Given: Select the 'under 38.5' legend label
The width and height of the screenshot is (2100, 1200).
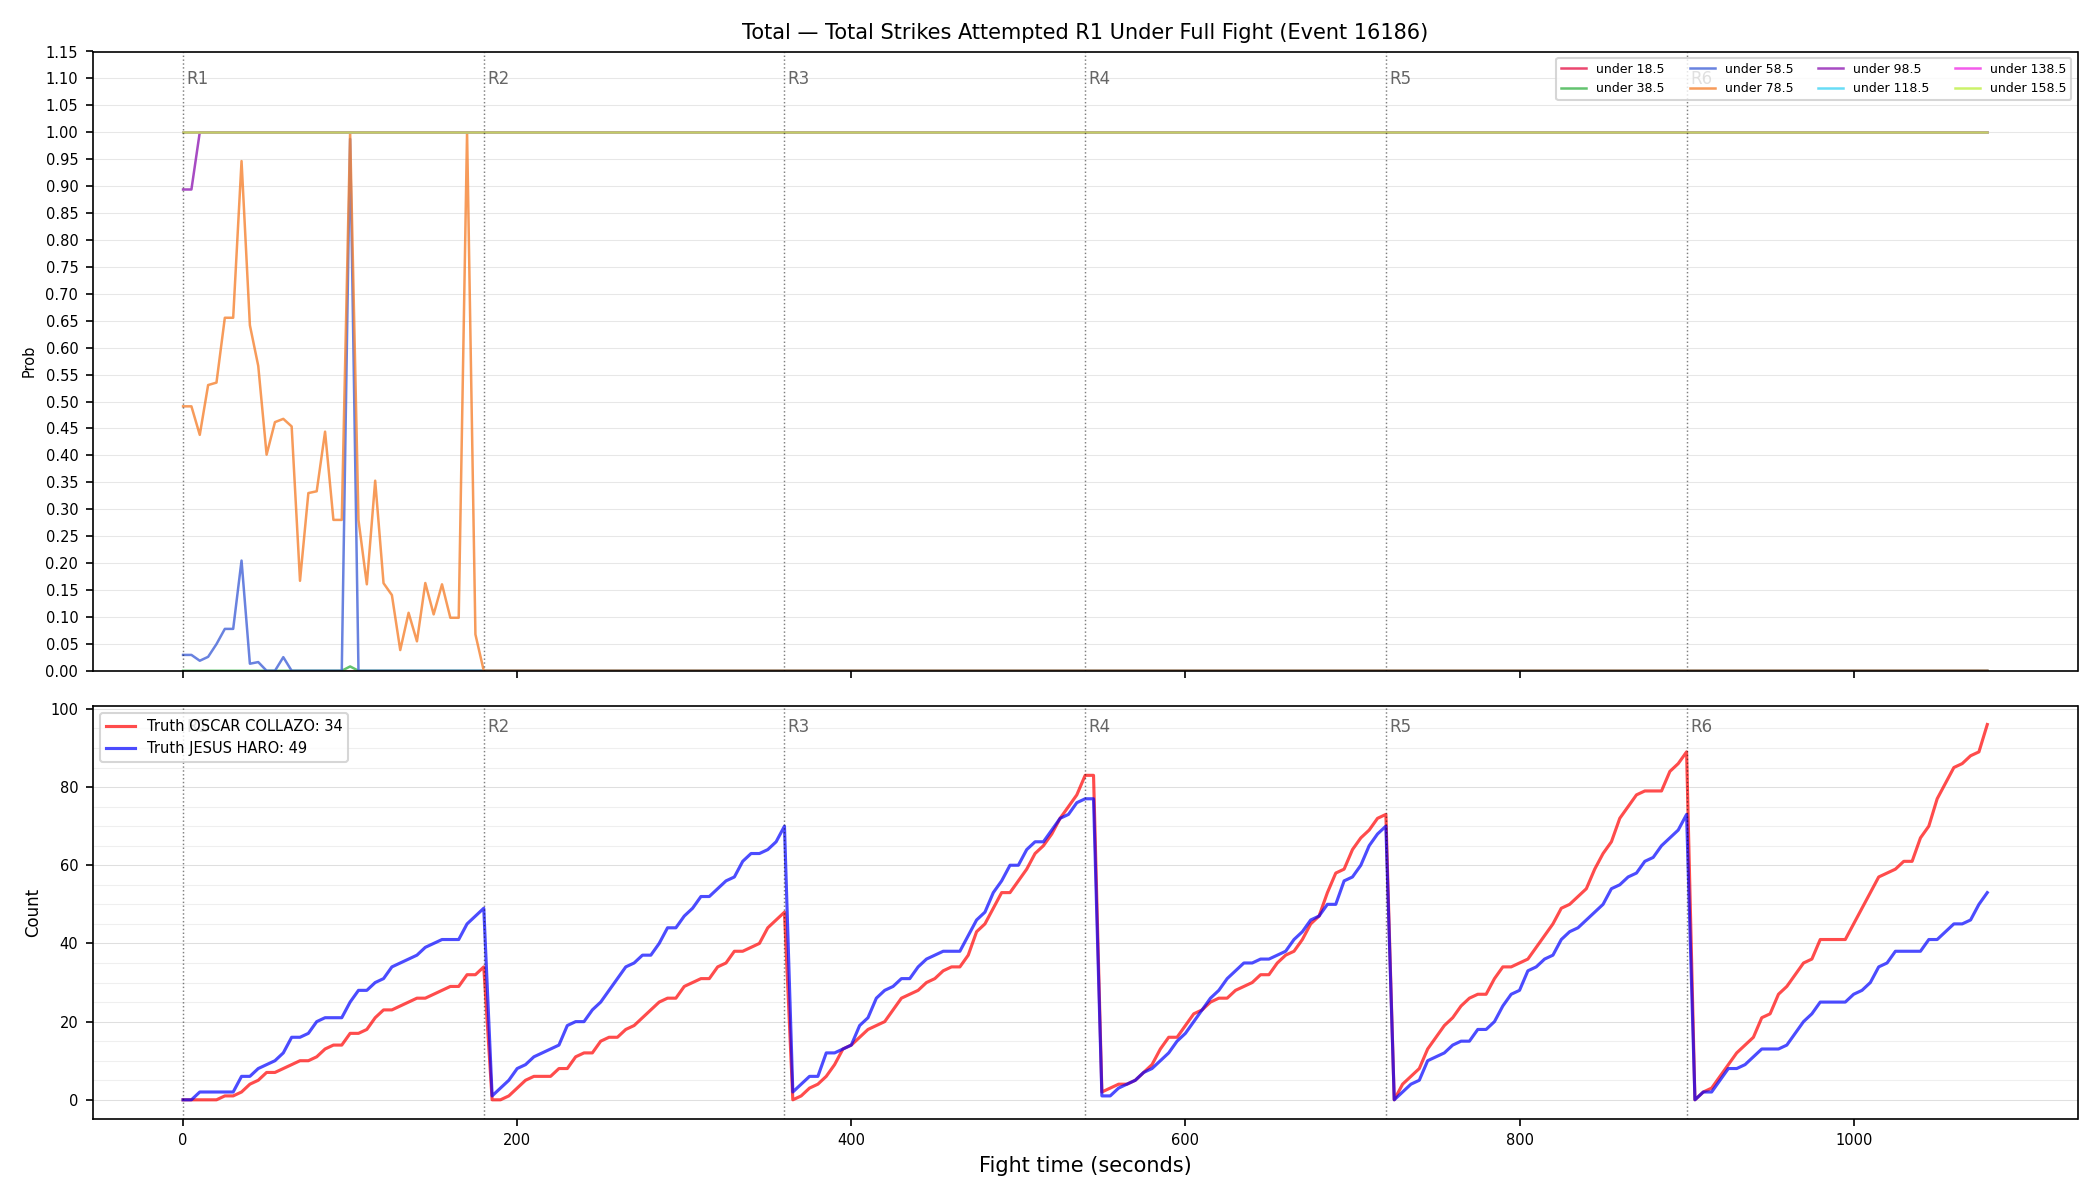Looking at the screenshot, I should tap(1629, 88).
